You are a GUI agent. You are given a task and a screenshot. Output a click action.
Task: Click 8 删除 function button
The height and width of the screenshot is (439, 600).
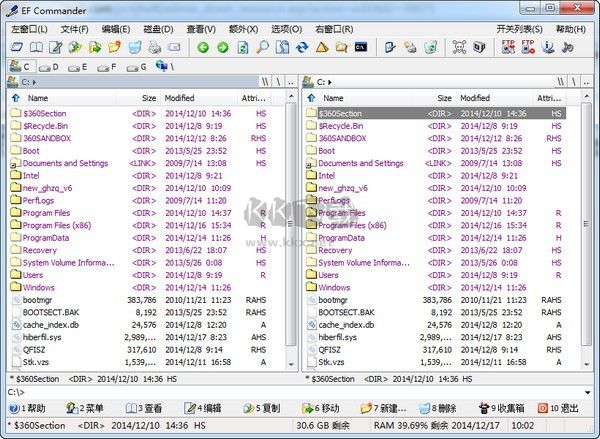[x=438, y=408]
